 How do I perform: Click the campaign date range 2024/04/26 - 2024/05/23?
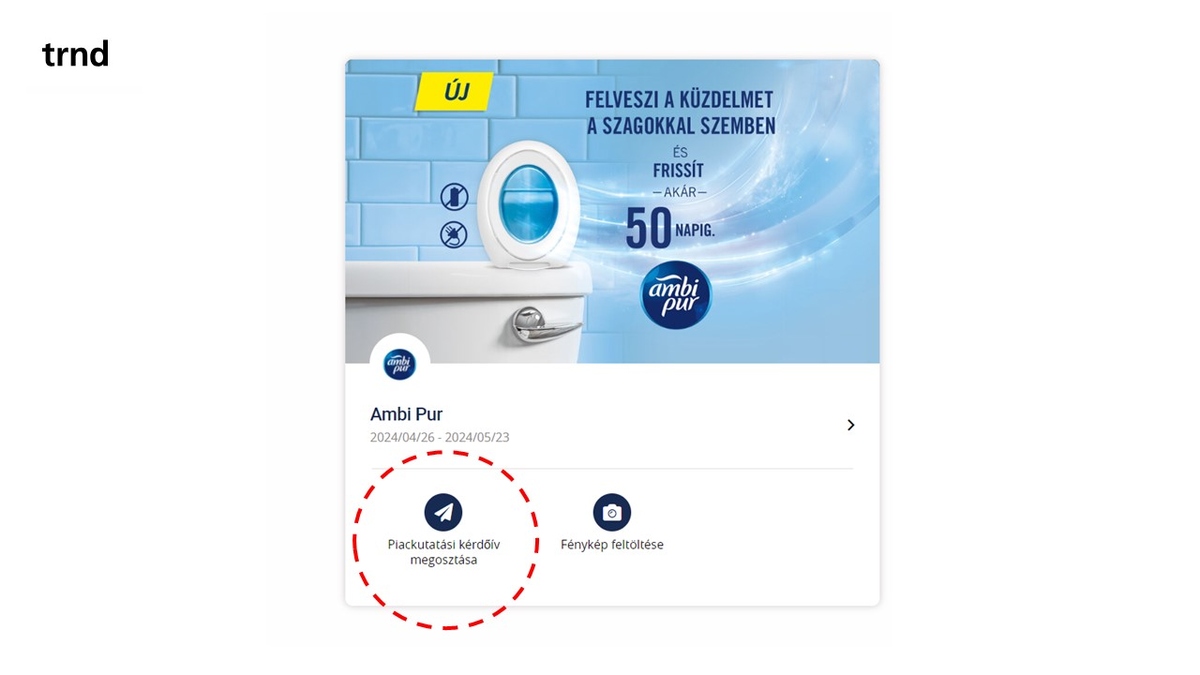point(440,438)
